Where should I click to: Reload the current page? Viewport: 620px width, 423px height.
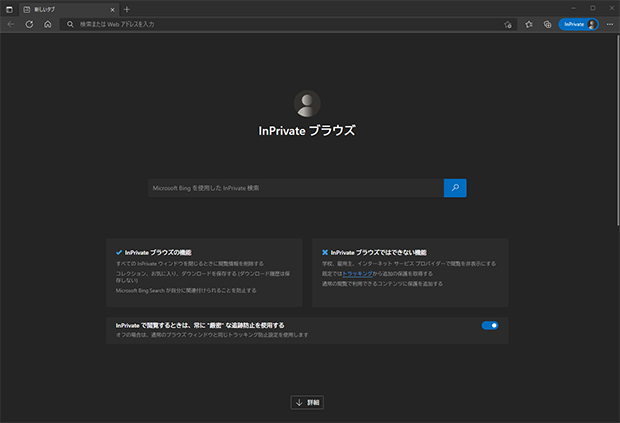pyautogui.click(x=29, y=24)
